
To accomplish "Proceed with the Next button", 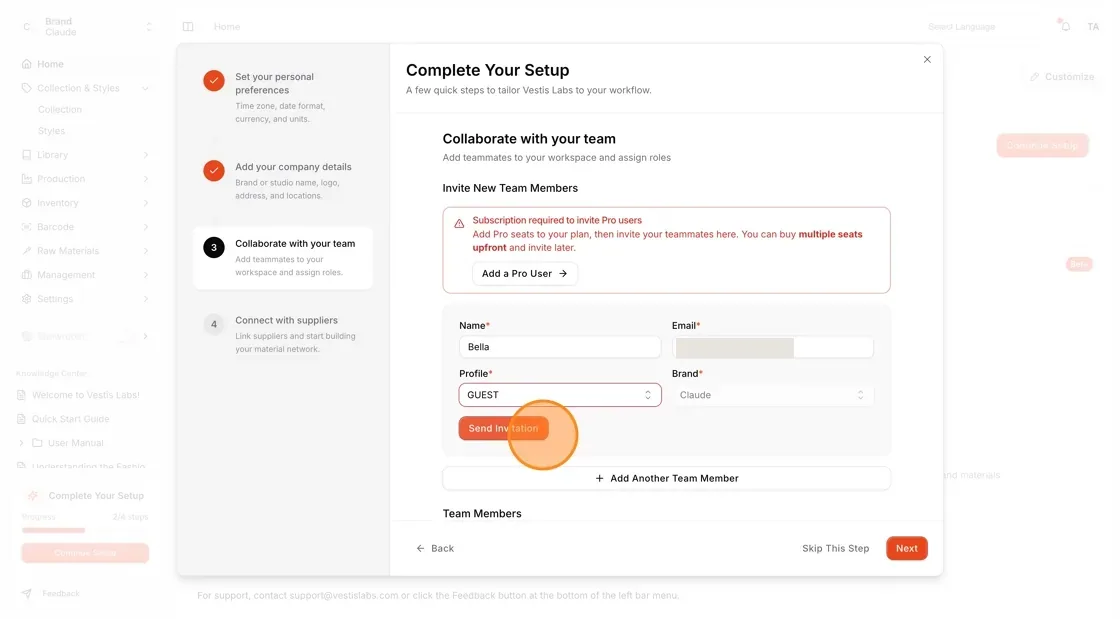I will click(x=906, y=548).
